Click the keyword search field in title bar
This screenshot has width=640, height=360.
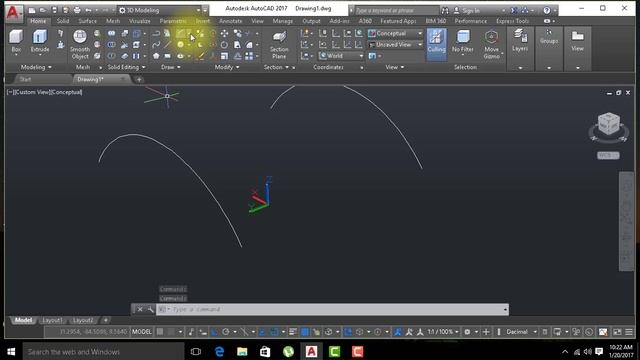(x=396, y=10)
